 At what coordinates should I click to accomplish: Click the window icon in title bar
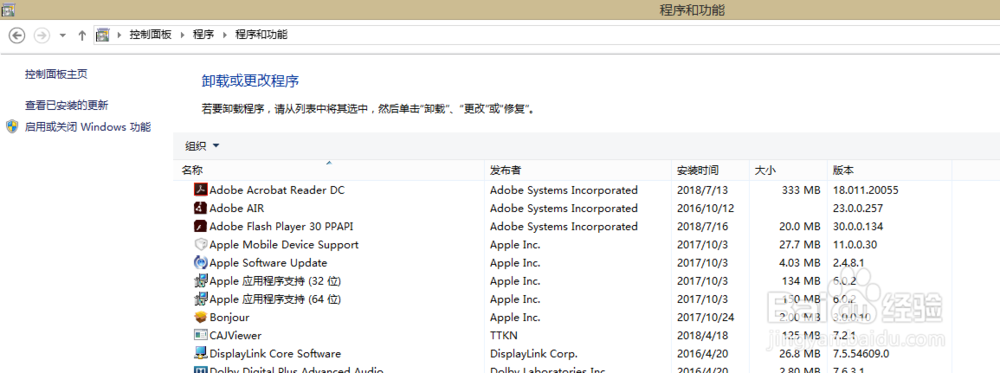point(9,10)
